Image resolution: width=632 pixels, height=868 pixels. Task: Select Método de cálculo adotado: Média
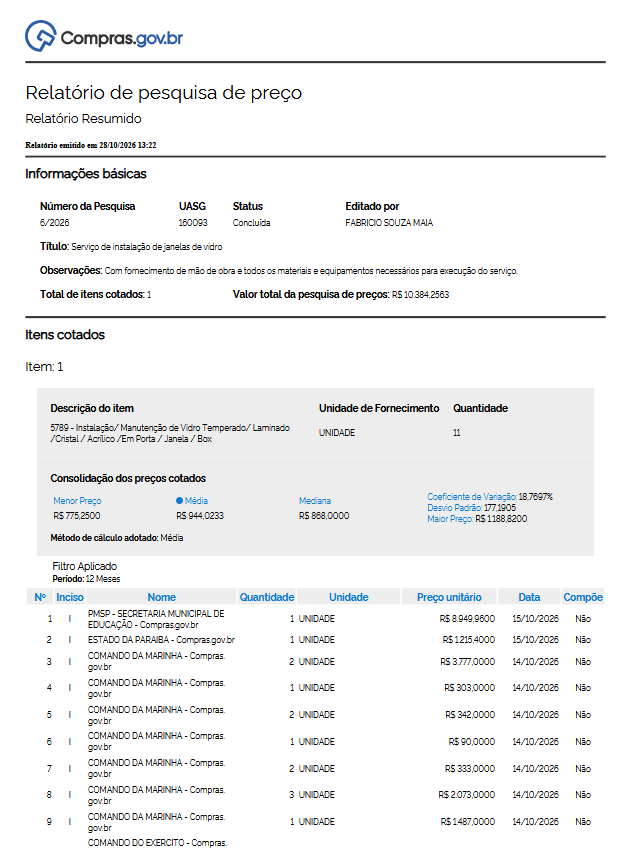[x=117, y=538]
